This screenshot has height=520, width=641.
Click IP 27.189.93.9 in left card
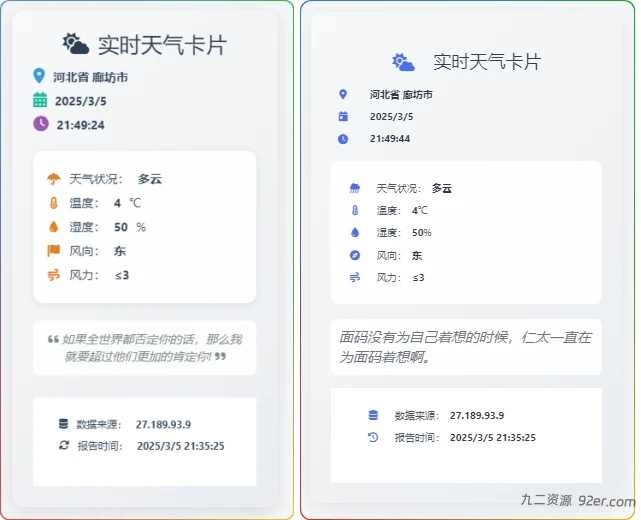coord(164,424)
